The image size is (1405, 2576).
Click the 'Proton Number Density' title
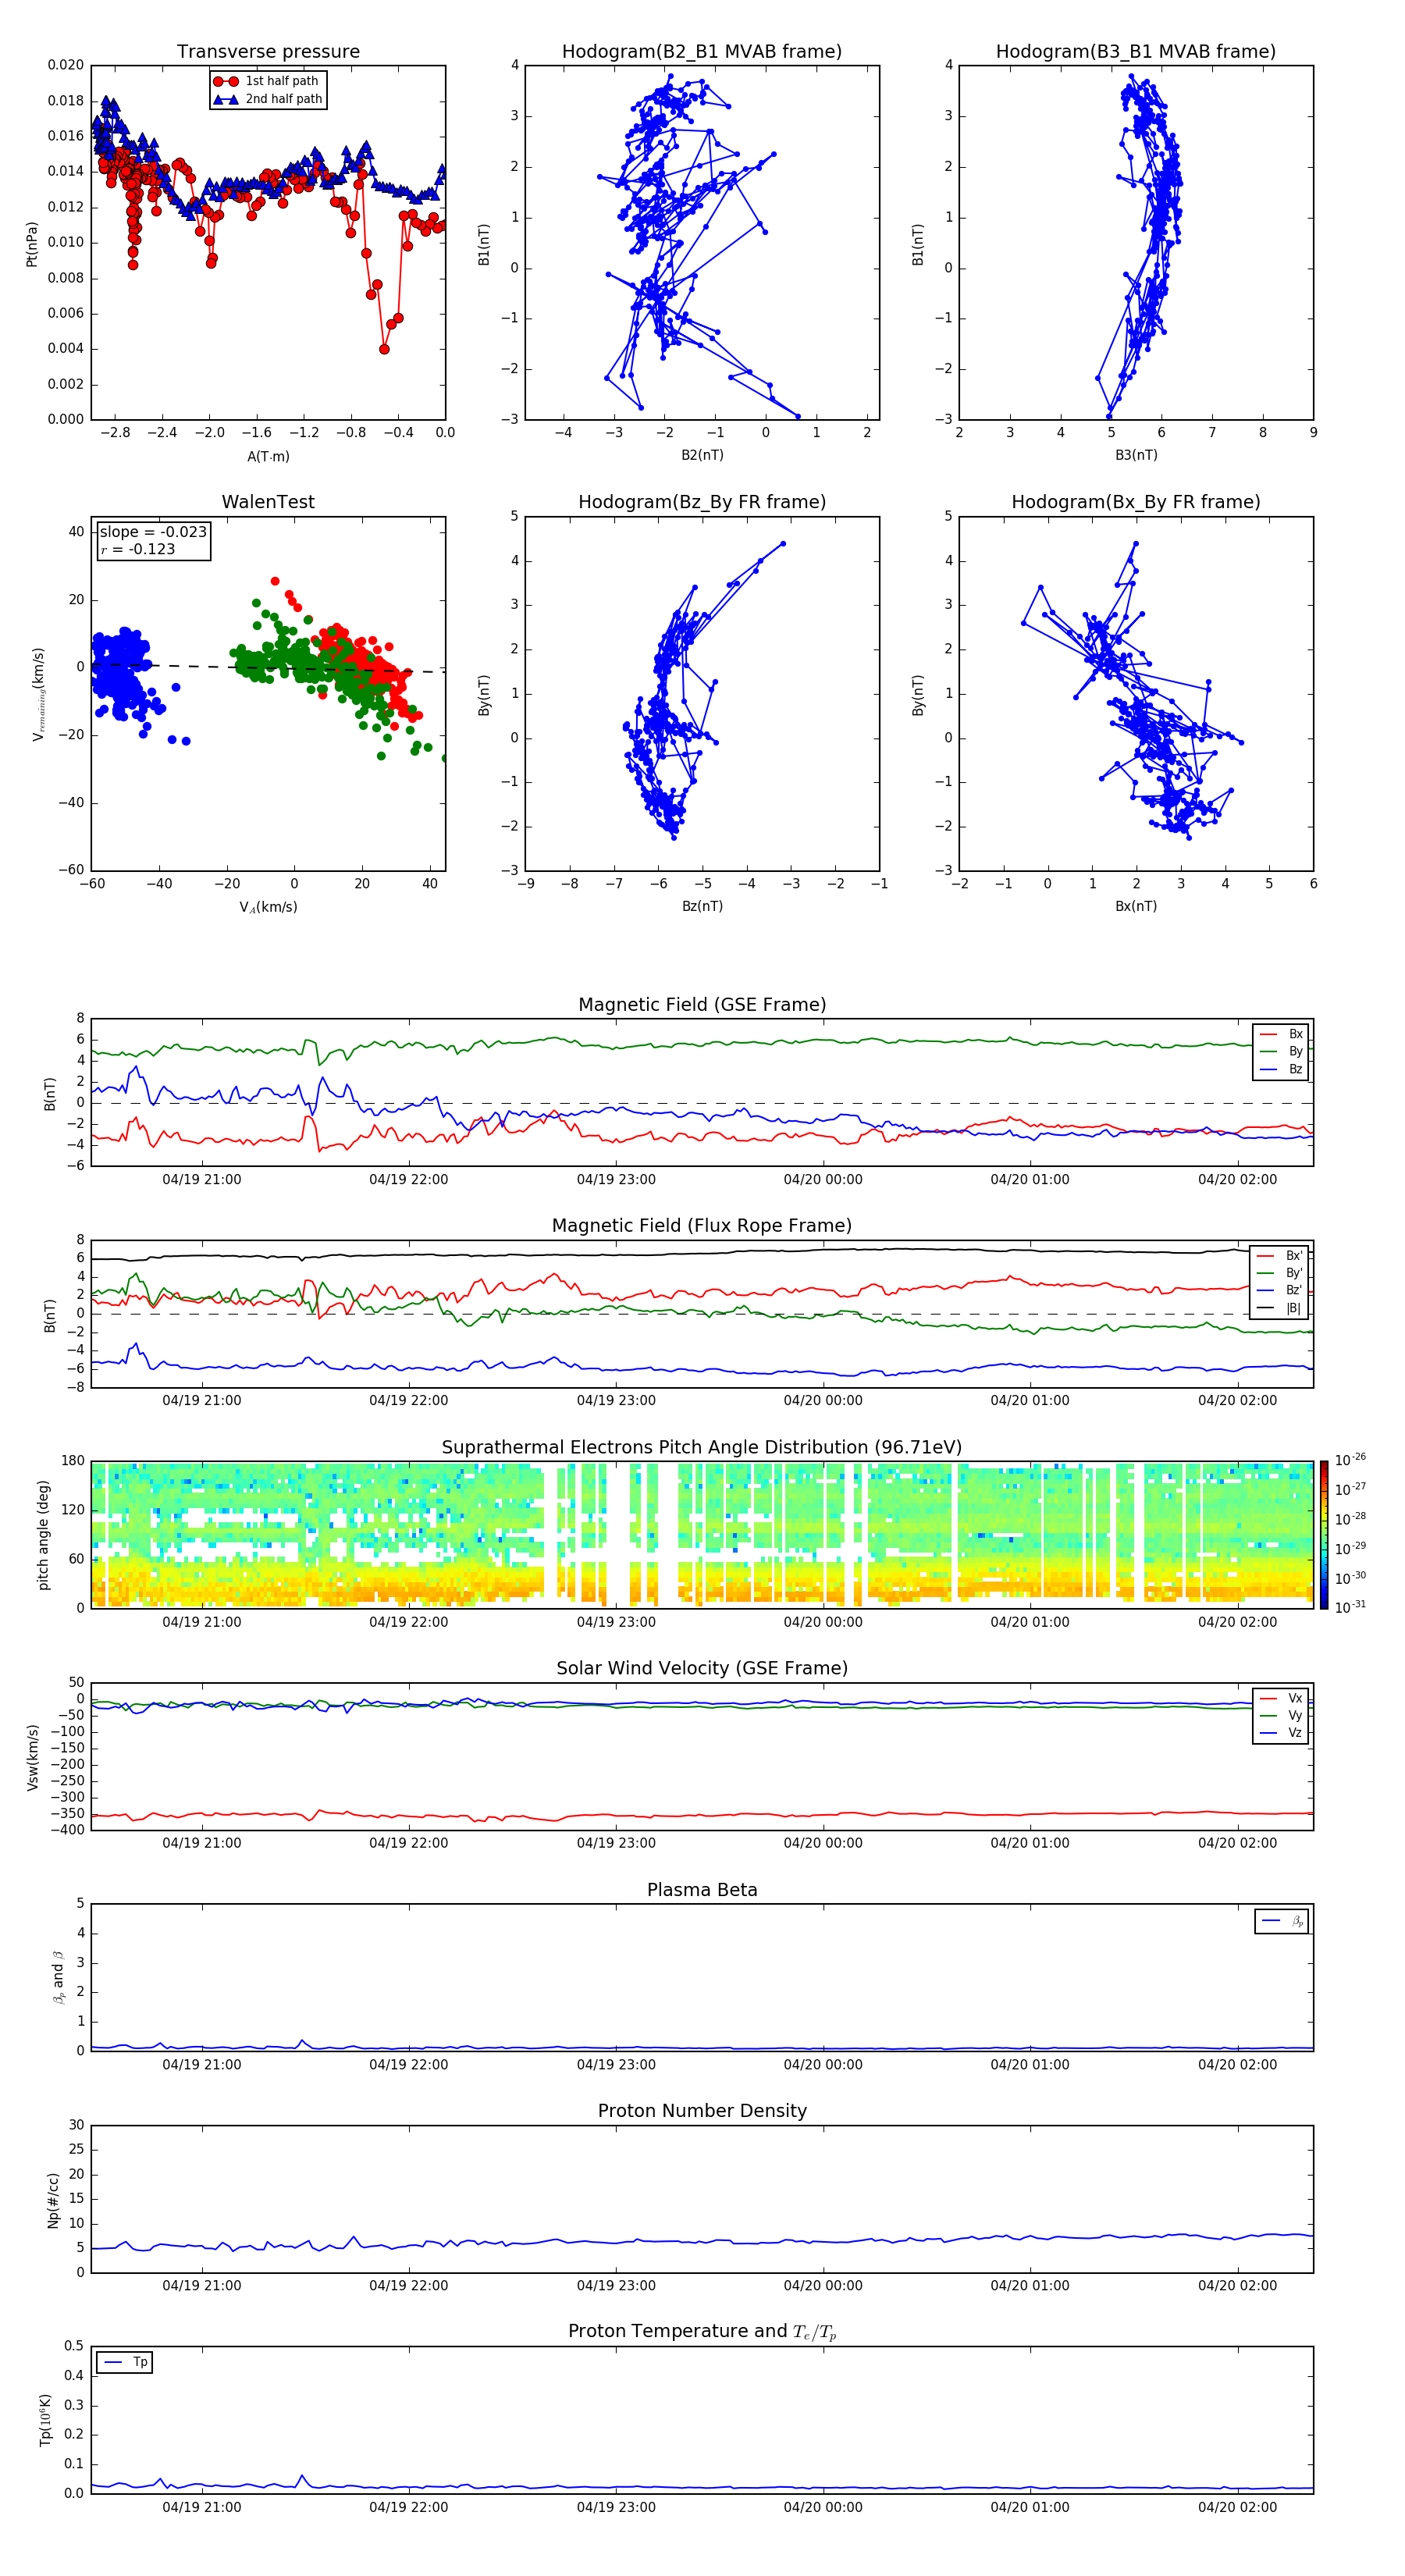[702, 2111]
